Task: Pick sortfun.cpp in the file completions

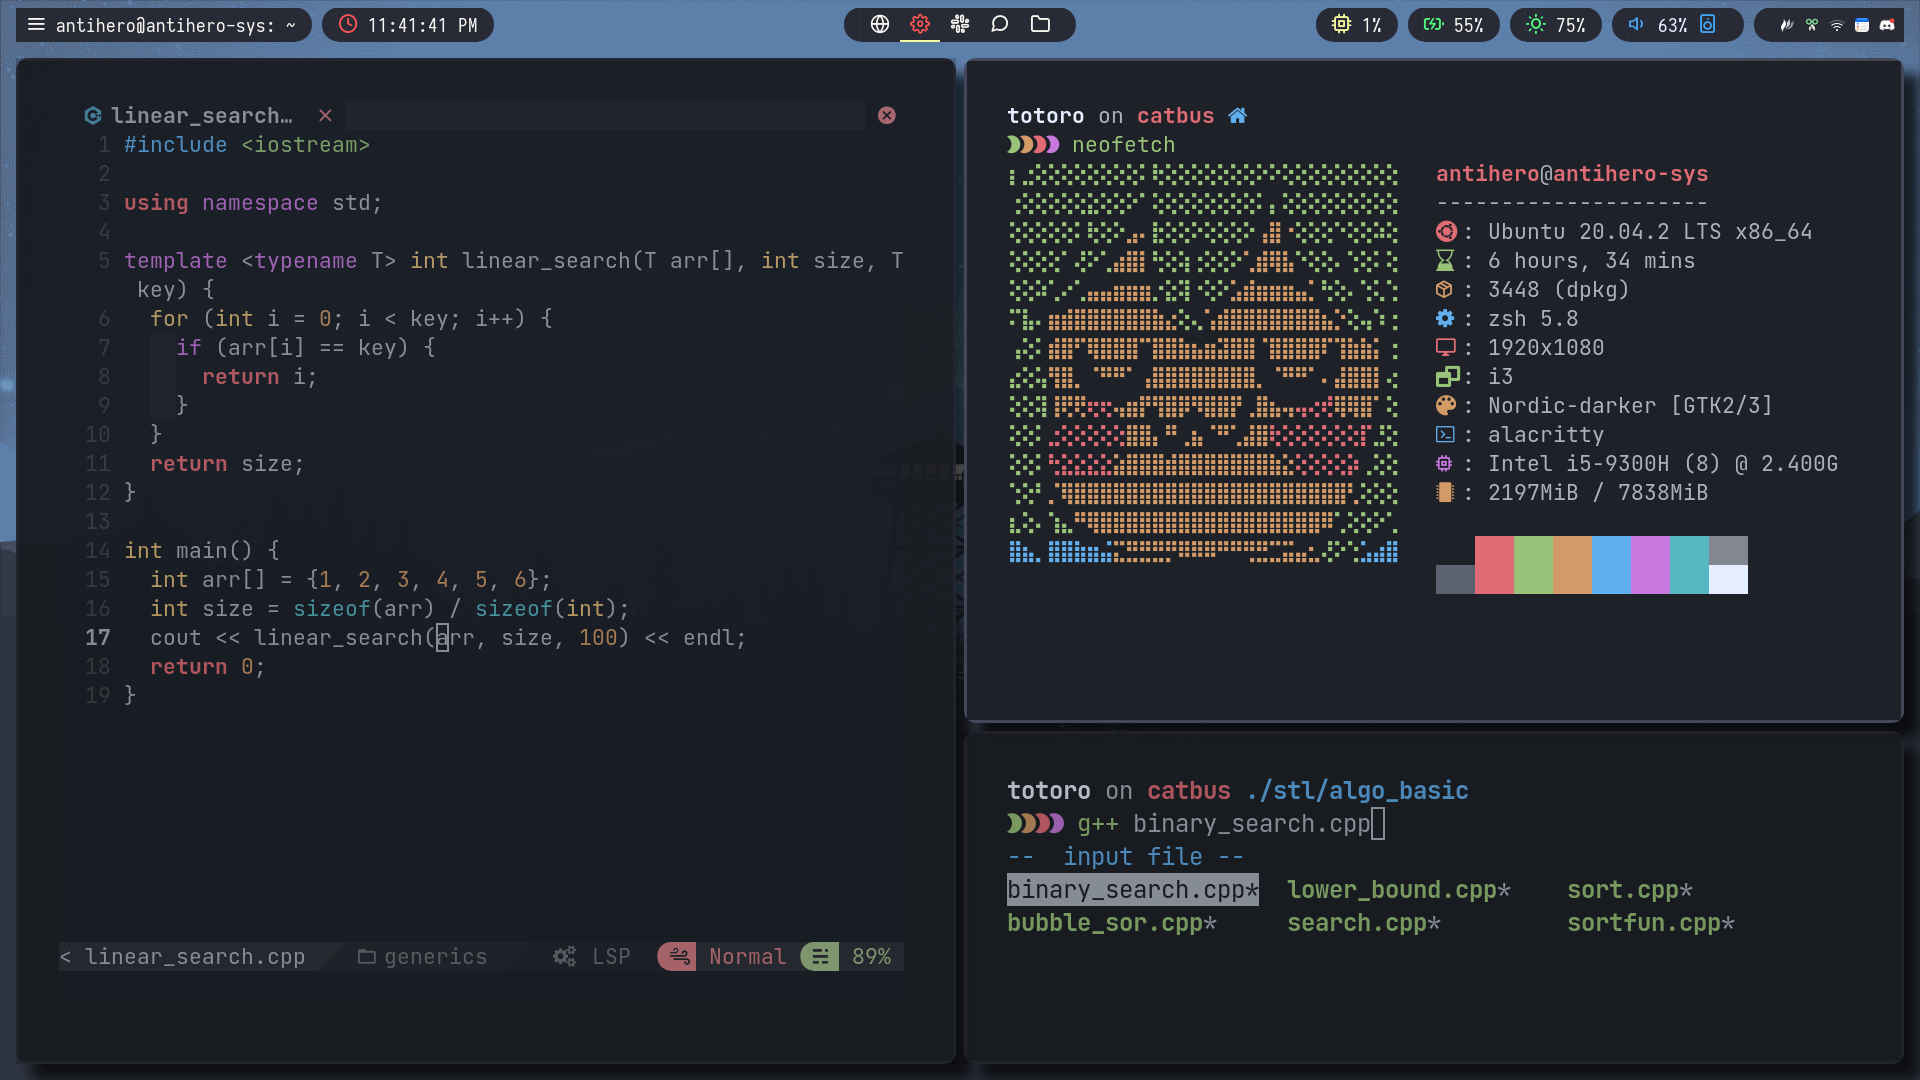Action: [x=1650, y=923]
